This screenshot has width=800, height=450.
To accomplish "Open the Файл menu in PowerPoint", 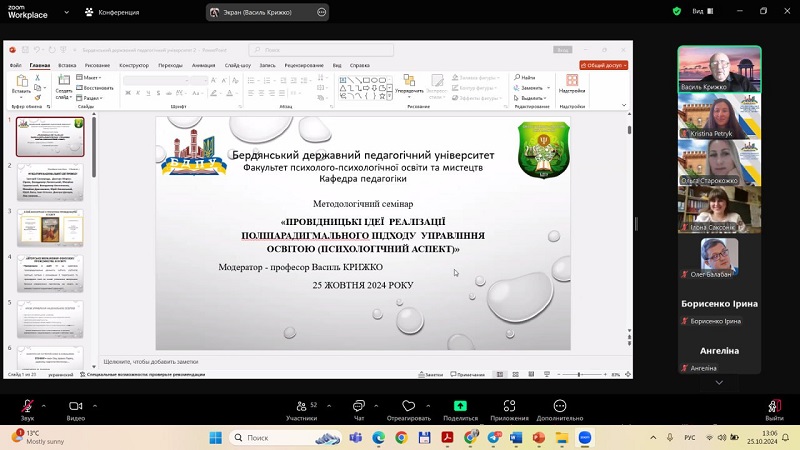I will click(x=16, y=65).
